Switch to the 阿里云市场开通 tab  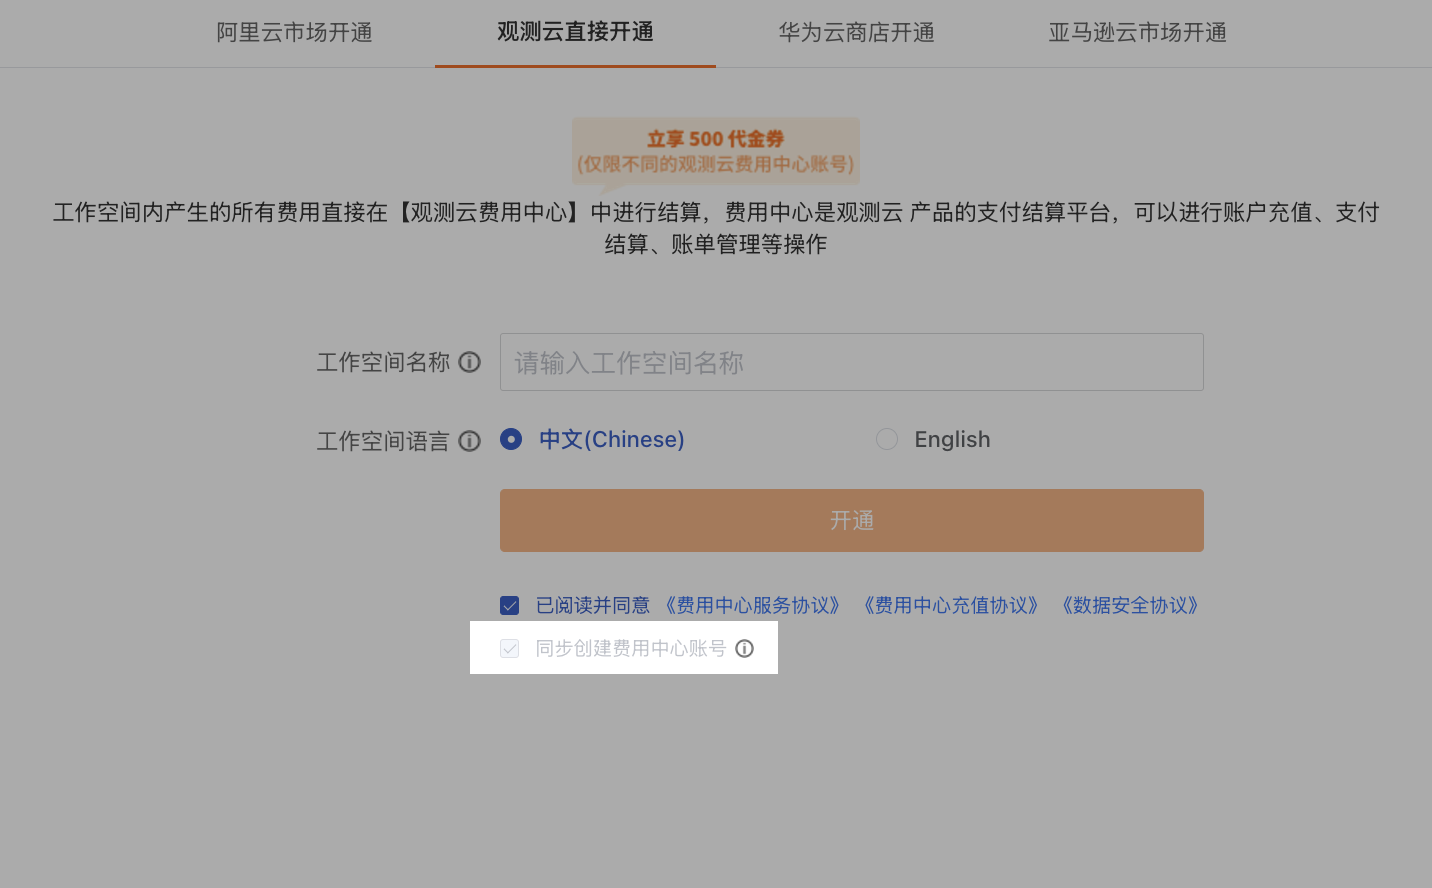pyautogui.click(x=294, y=33)
